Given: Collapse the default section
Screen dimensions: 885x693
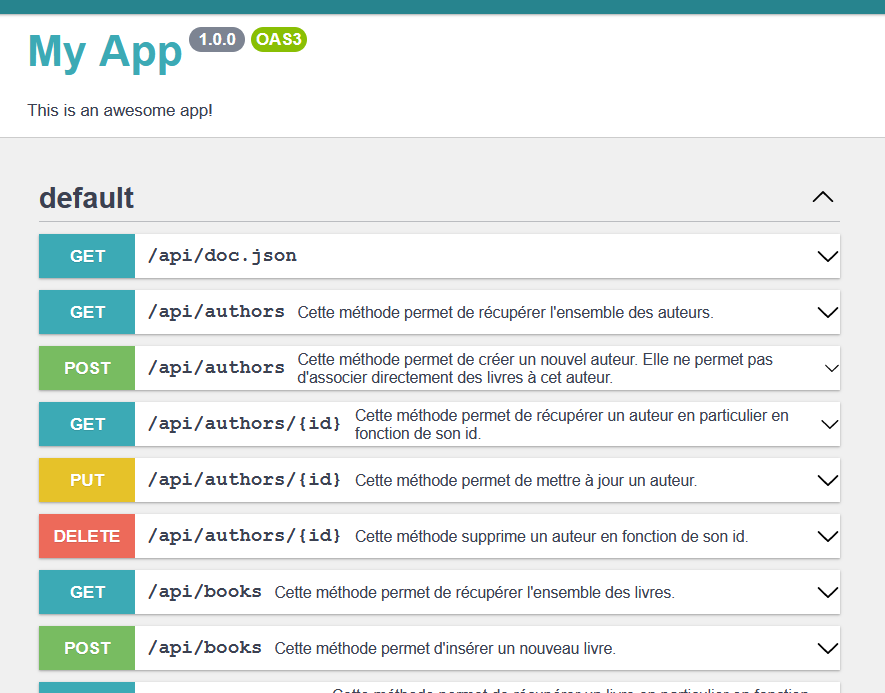Looking at the screenshot, I should 823,197.
